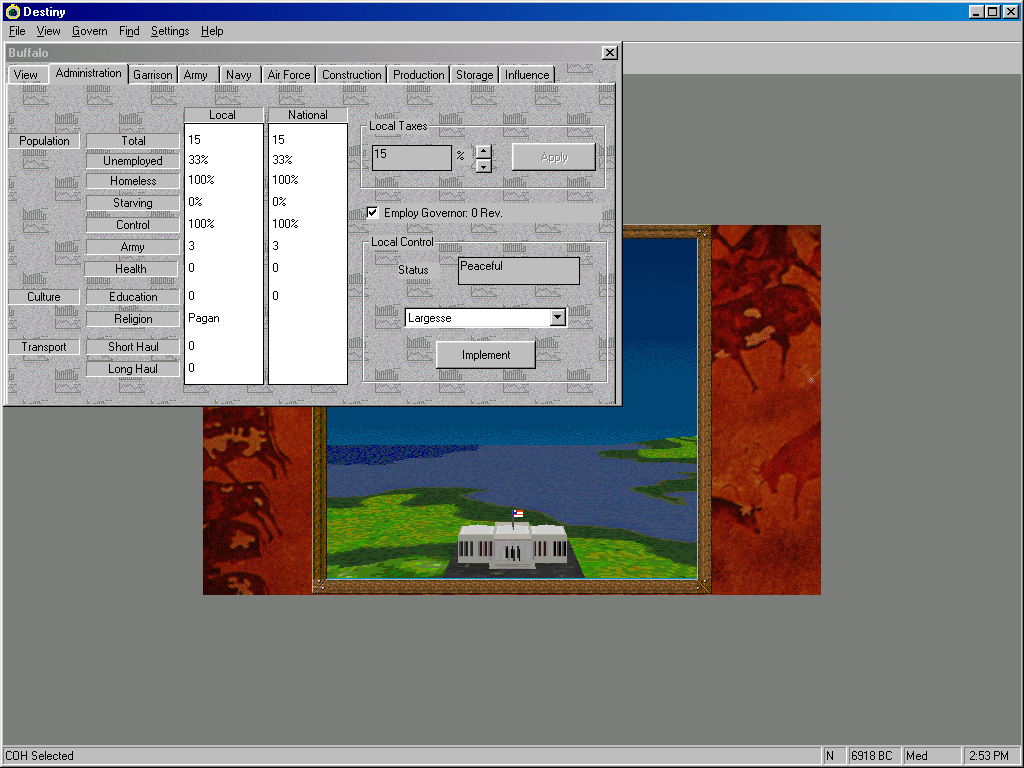Click the Health button

click(131, 268)
